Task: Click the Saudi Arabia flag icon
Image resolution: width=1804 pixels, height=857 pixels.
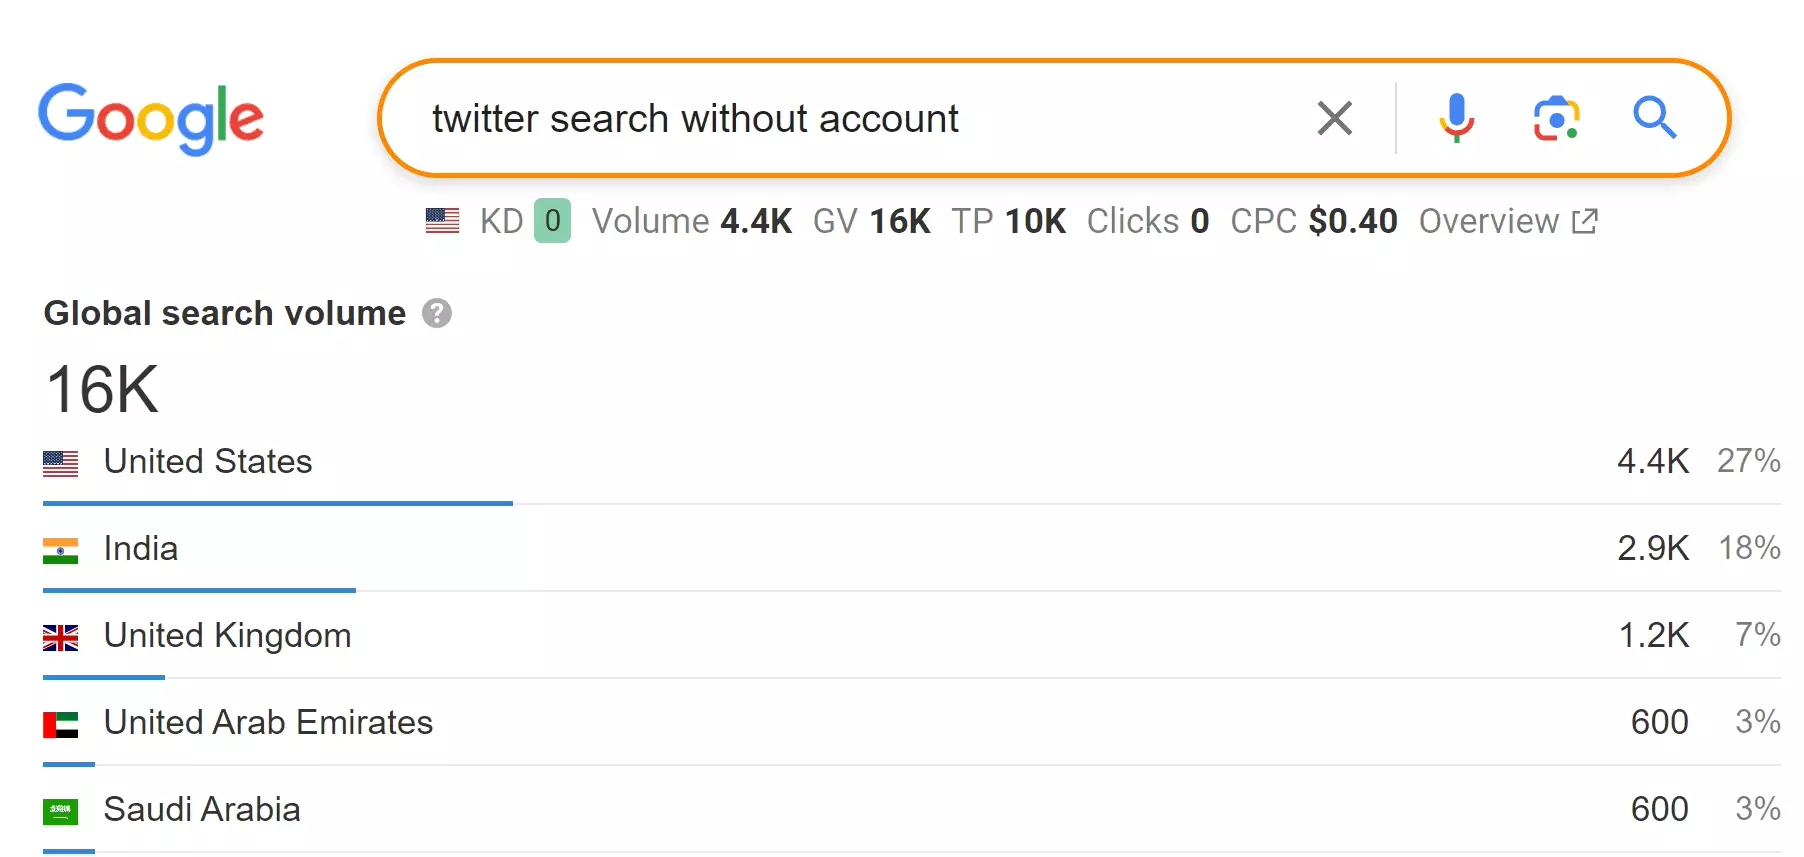Action: [x=61, y=811]
